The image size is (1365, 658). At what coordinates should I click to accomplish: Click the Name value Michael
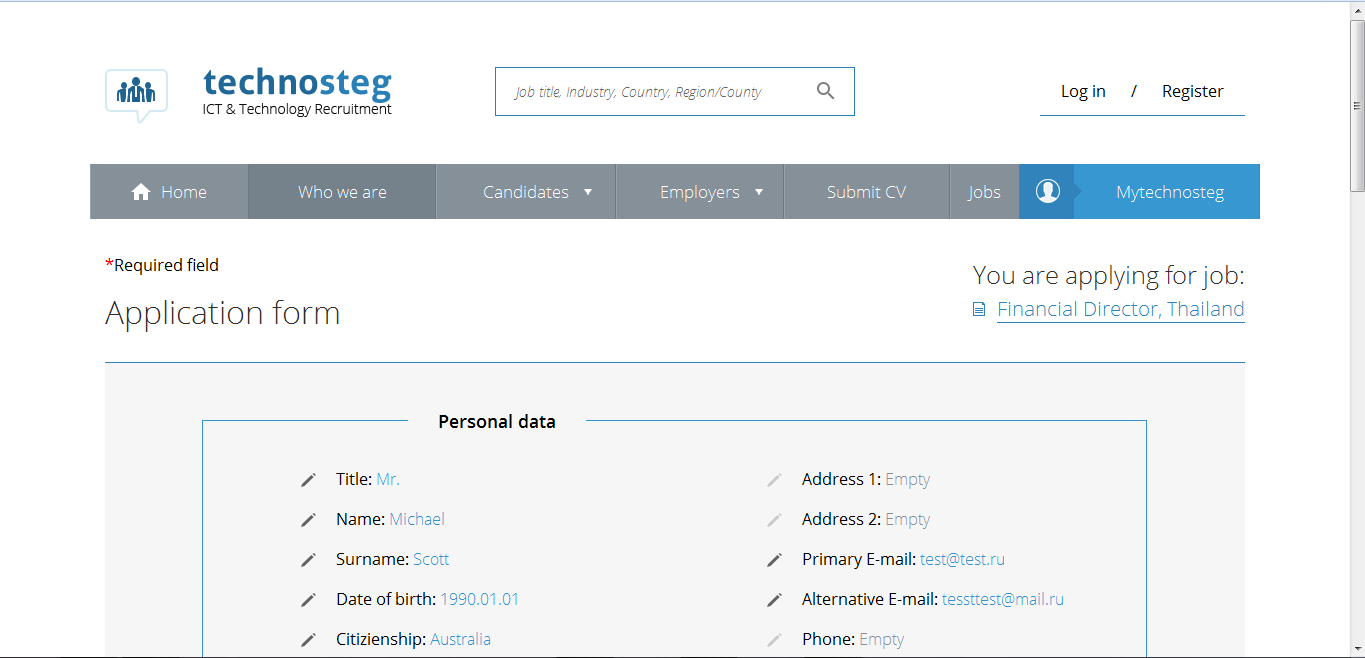tap(417, 520)
